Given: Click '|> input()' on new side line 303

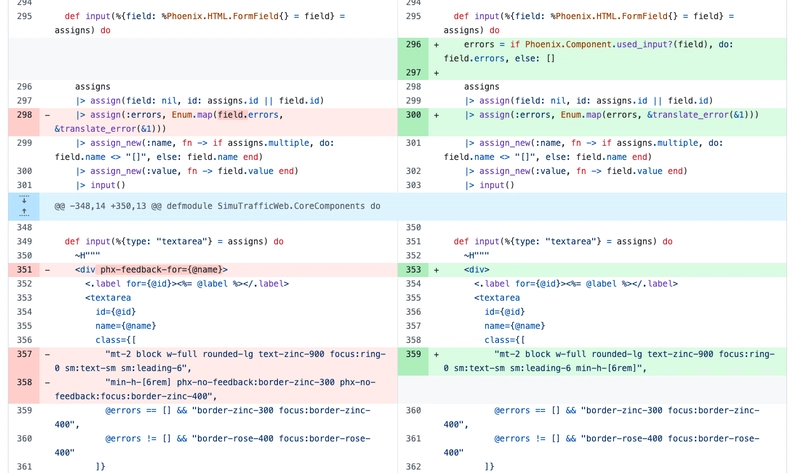Looking at the screenshot, I should (489, 185).
